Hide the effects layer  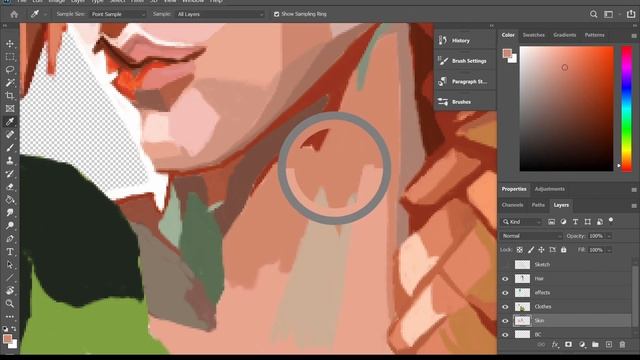(505, 293)
